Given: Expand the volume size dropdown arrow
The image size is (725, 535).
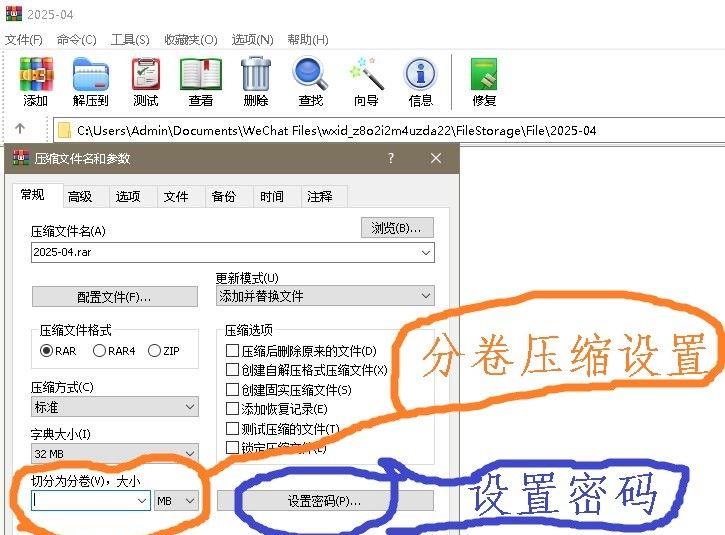Looking at the screenshot, I should (141, 501).
